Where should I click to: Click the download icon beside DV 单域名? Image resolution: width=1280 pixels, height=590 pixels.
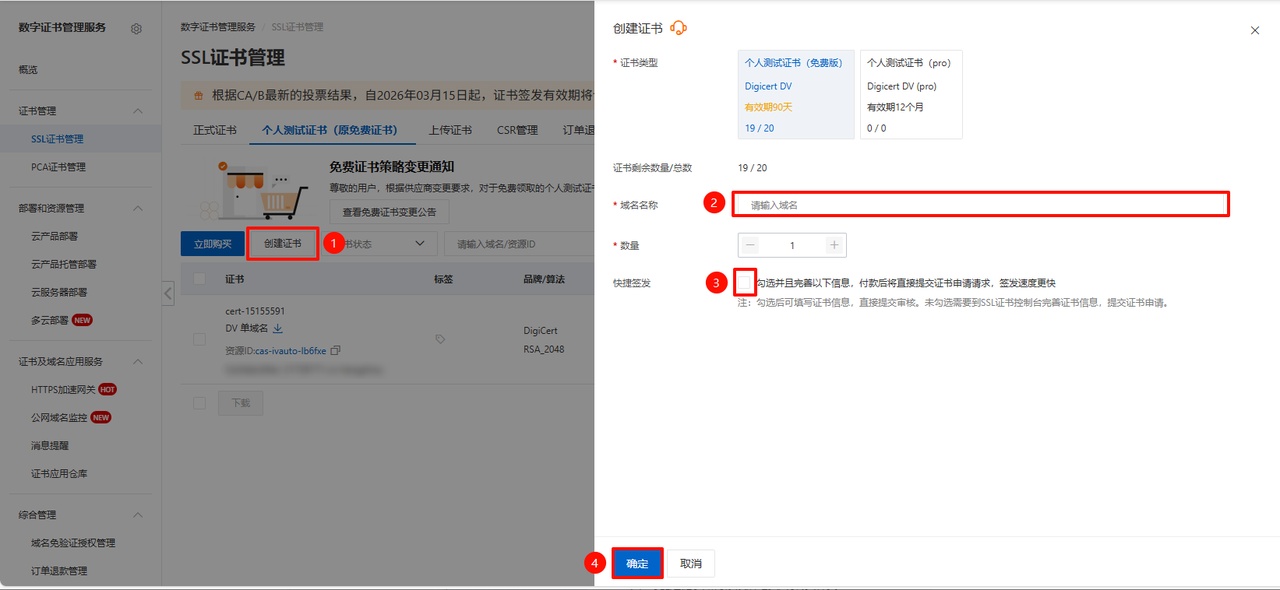click(x=278, y=328)
